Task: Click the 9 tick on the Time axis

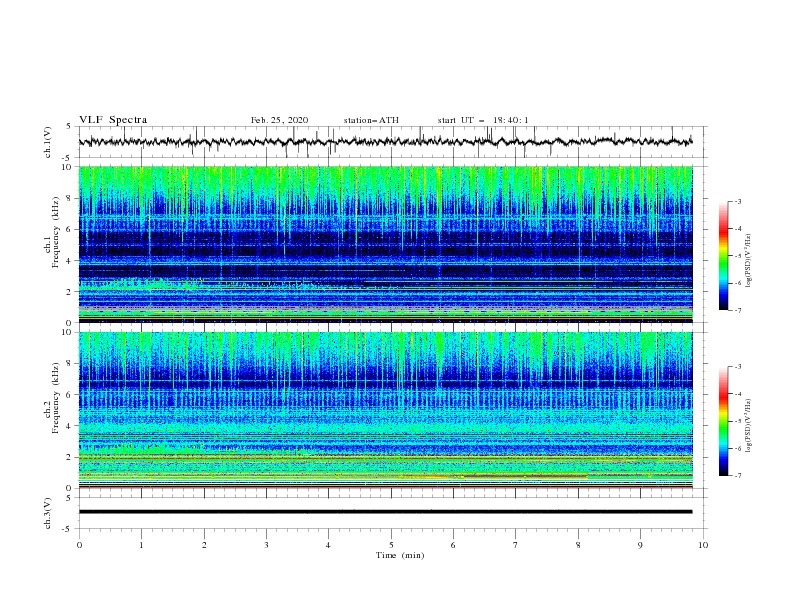Action: tap(640, 545)
